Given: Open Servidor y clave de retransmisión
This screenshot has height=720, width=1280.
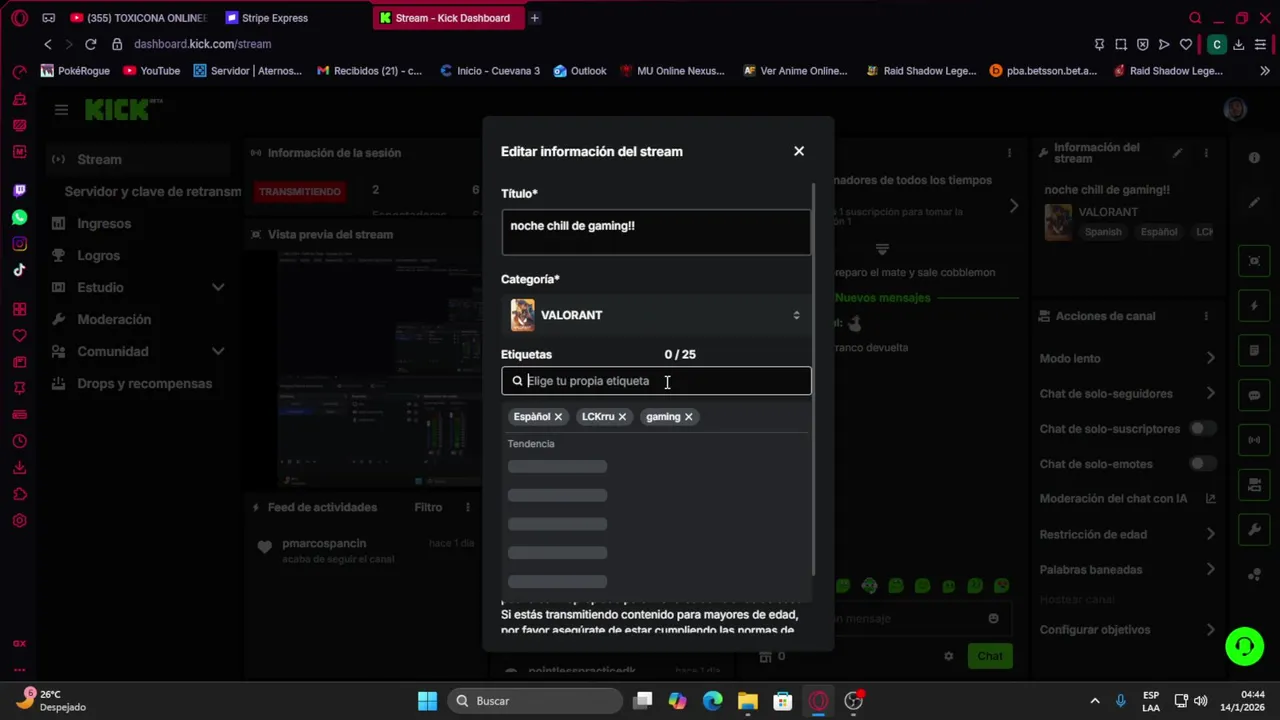Looking at the screenshot, I should pos(152,191).
